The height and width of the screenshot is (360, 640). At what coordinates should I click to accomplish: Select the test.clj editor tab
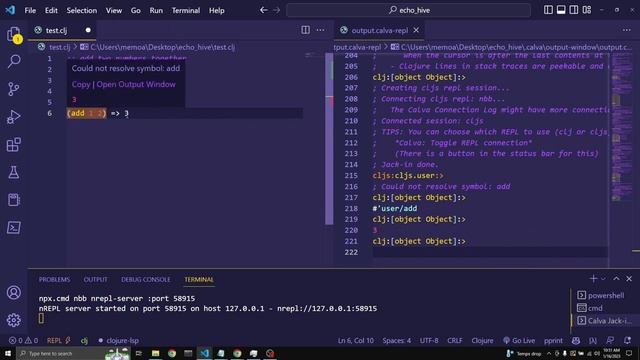tap(62, 30)
